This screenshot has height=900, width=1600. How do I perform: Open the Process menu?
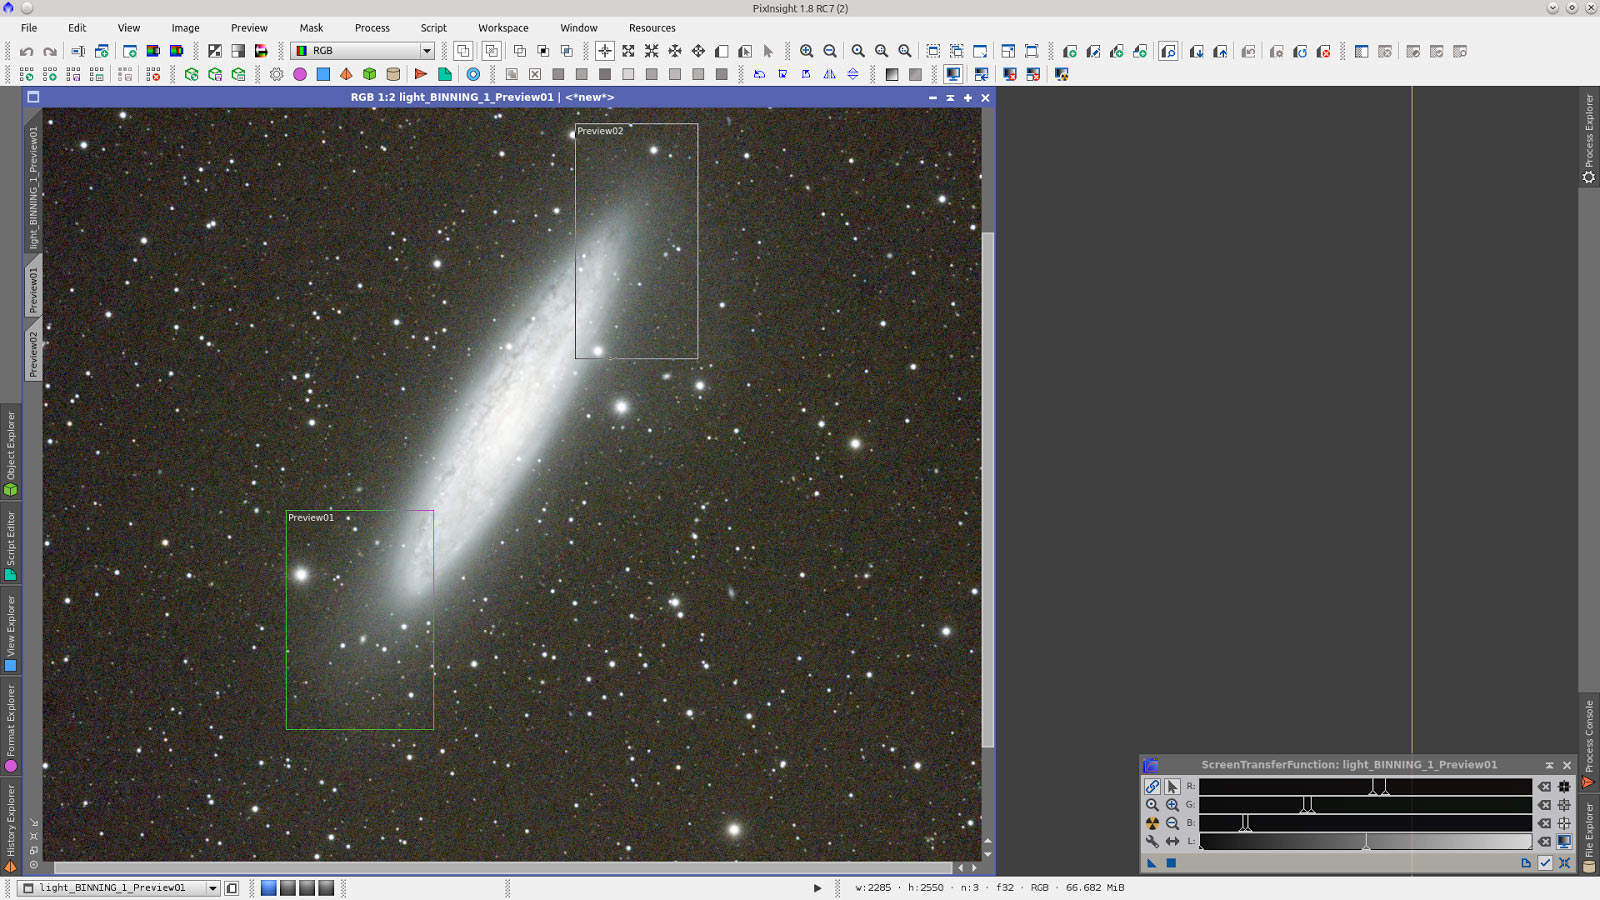[372, 28]
